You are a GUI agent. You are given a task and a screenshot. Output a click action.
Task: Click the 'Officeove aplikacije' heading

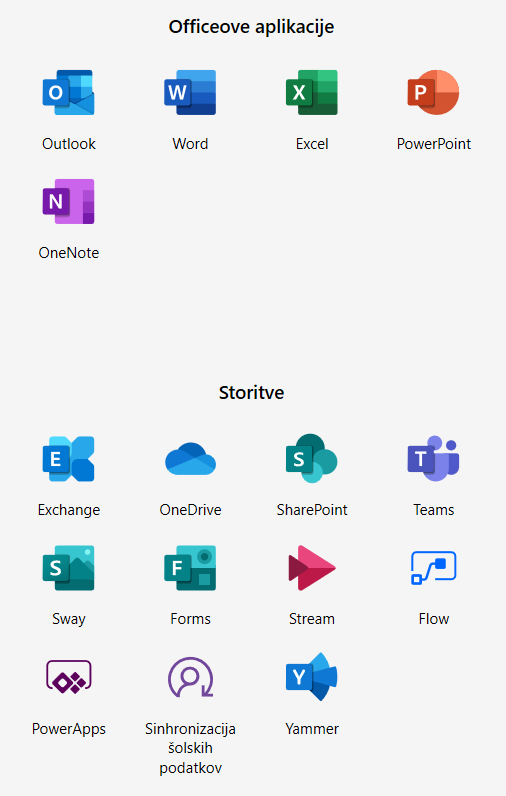click(x=251, y=27)
